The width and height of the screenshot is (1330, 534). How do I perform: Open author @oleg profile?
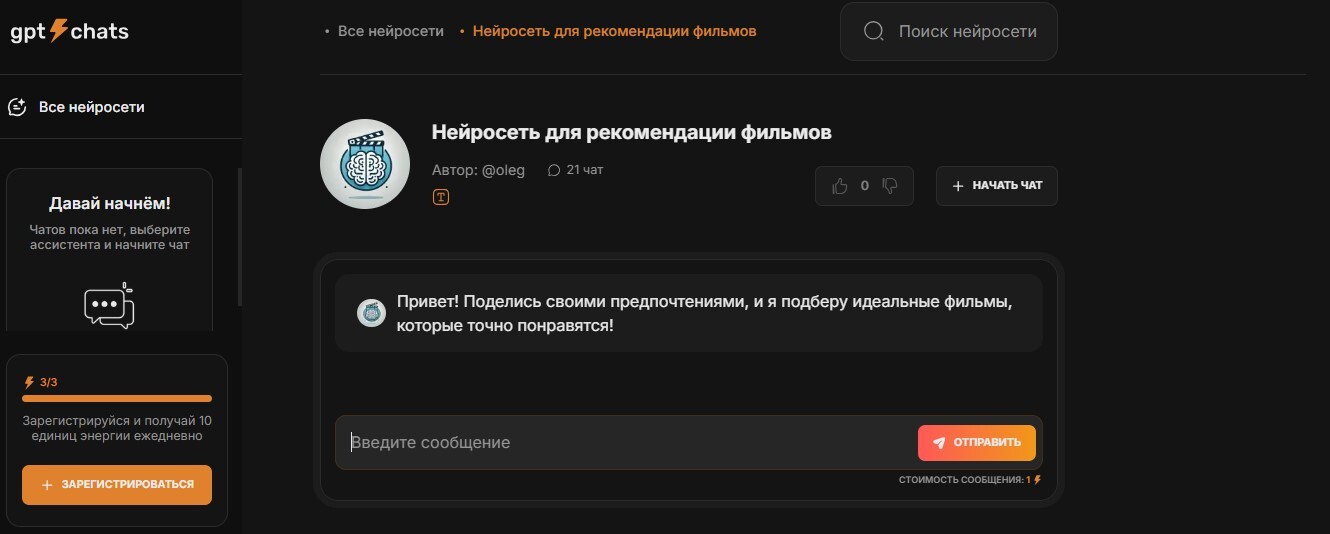coord(478,170)
